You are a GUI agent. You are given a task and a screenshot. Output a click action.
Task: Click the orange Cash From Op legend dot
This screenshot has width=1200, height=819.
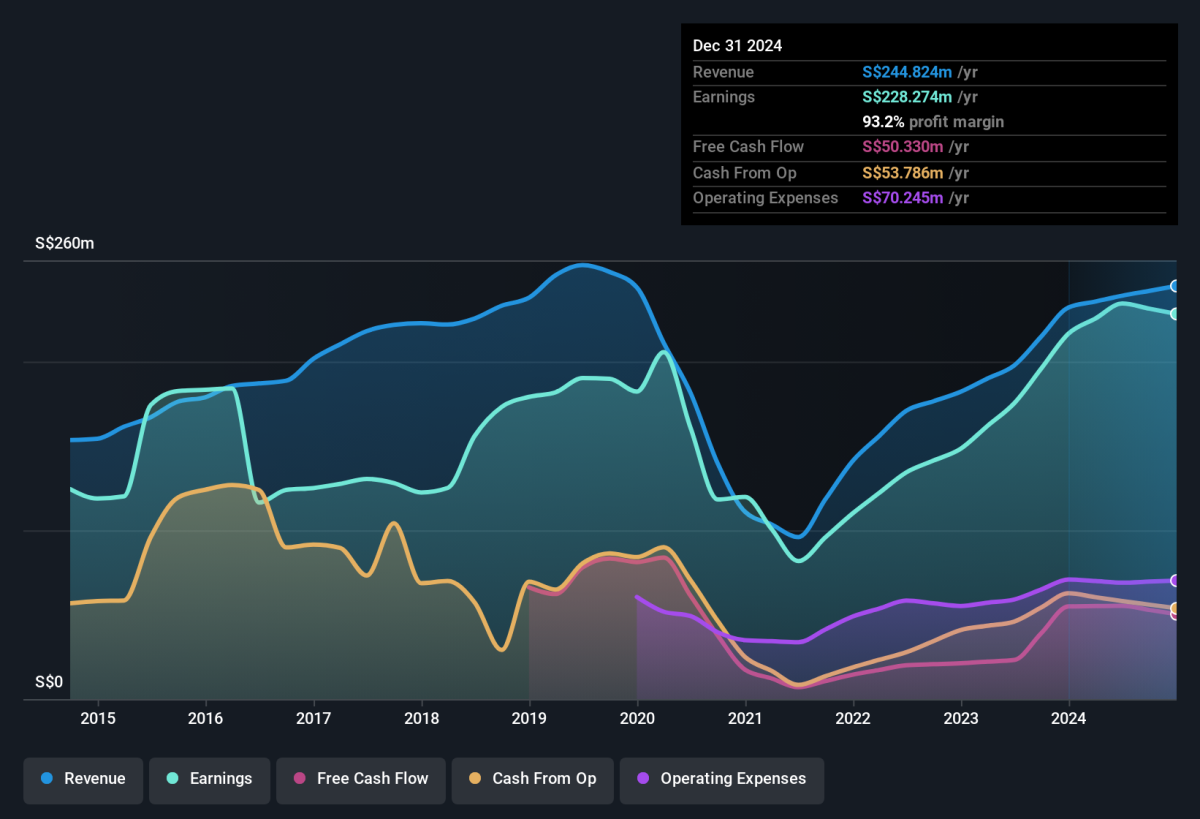coord(475,779)
